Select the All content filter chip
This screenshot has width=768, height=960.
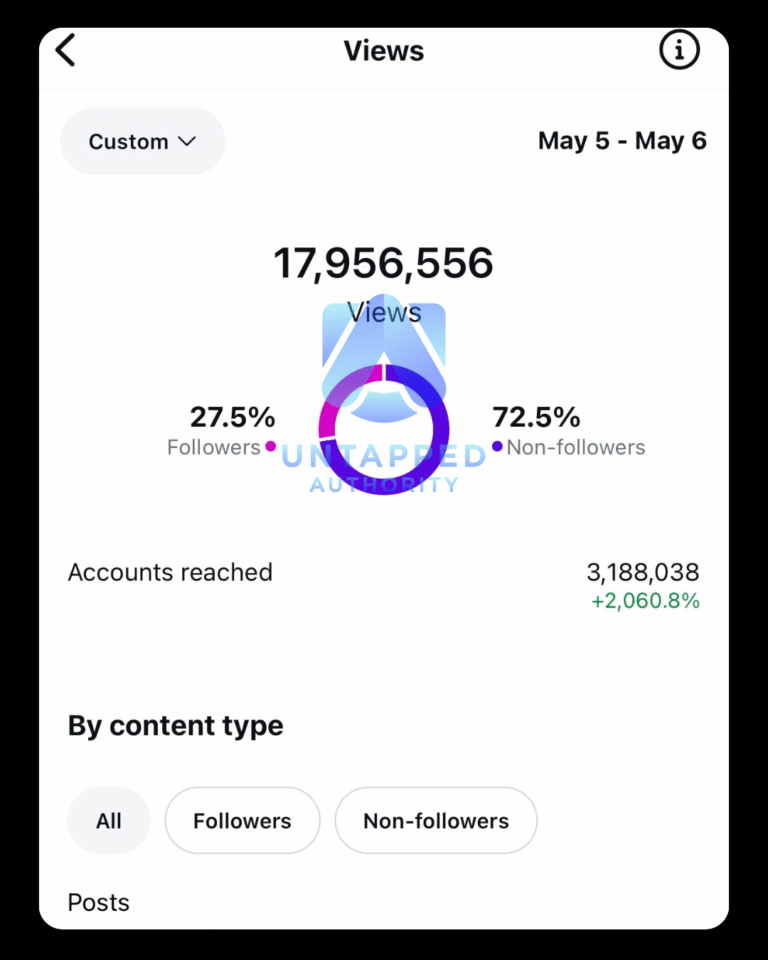(x=108, y=821)
